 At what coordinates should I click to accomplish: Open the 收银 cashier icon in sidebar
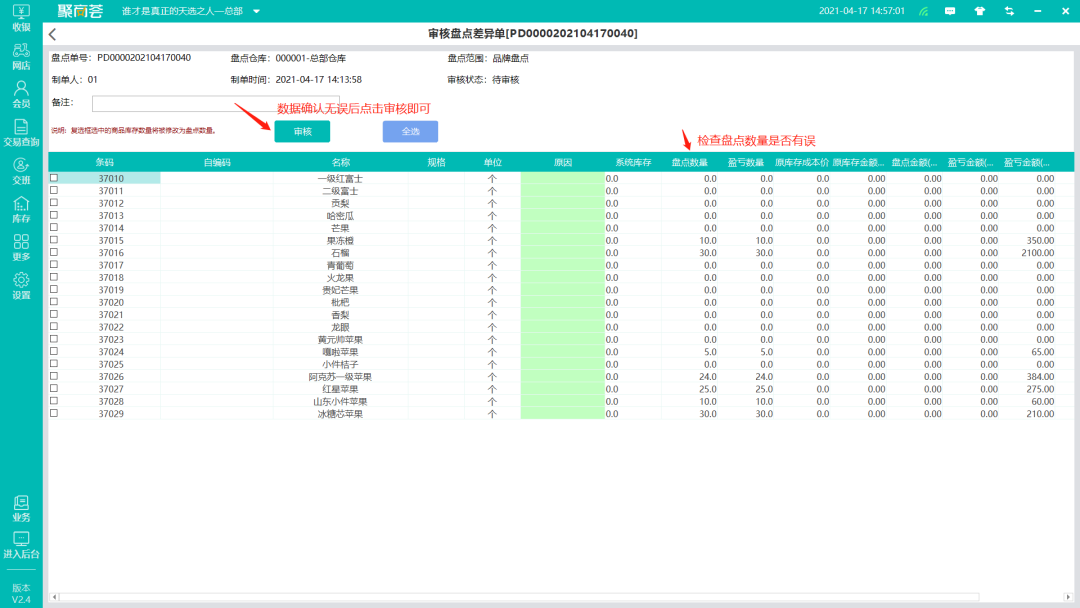point(21,17)
